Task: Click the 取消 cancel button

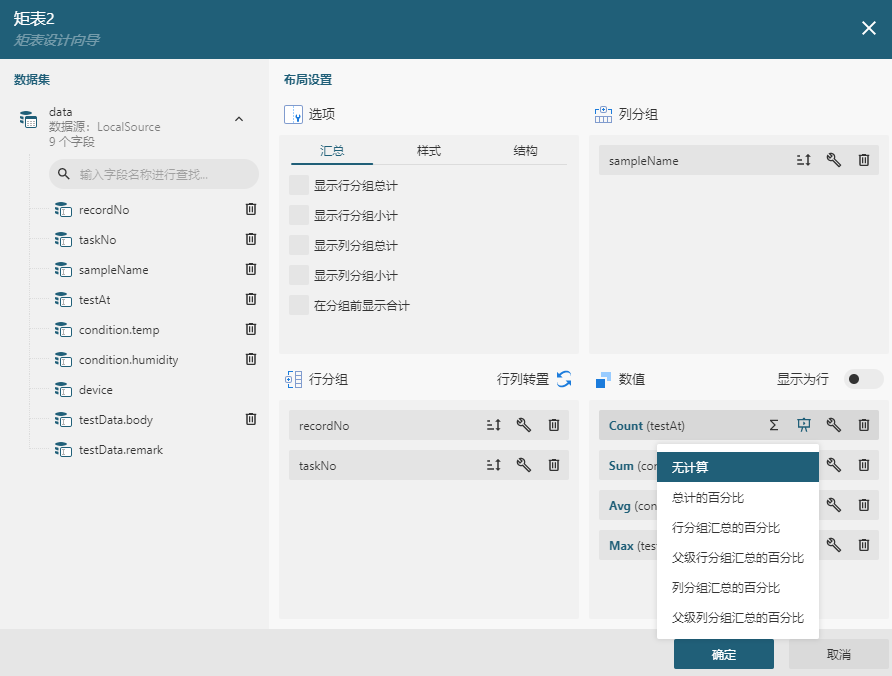Action: tap(839, 654)
